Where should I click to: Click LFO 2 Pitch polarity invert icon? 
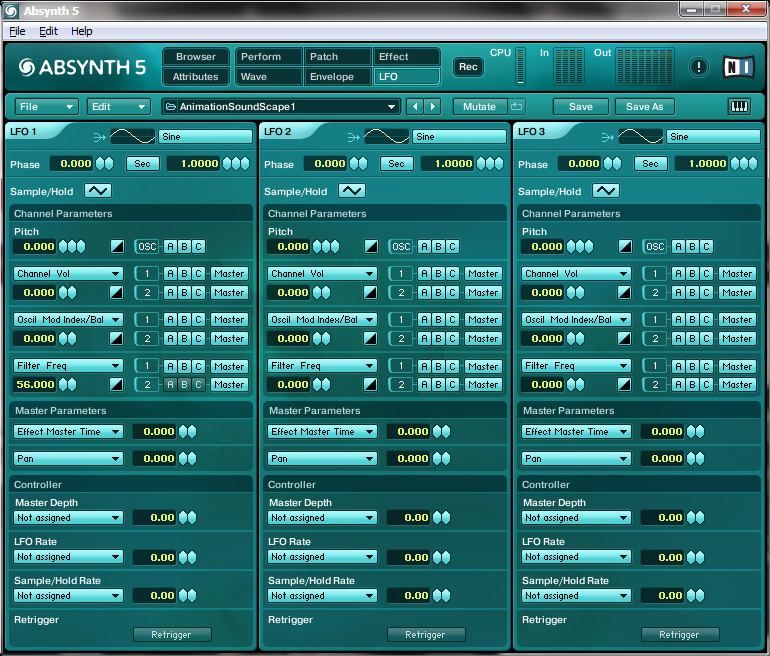click(371, 246)
